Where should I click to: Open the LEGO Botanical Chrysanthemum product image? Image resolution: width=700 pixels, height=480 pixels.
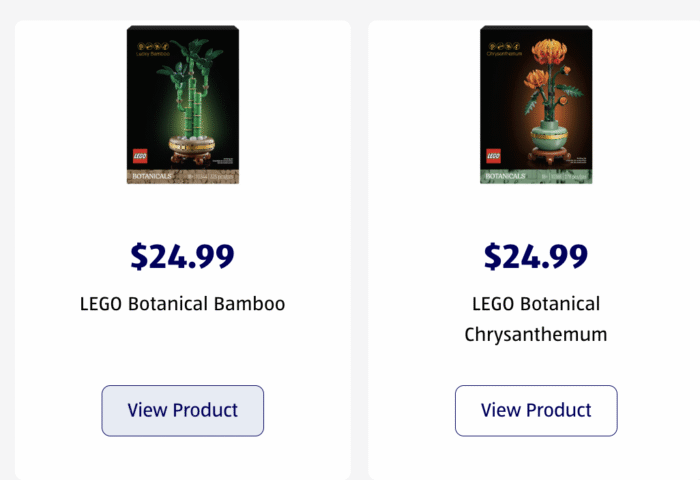(536, 105)
